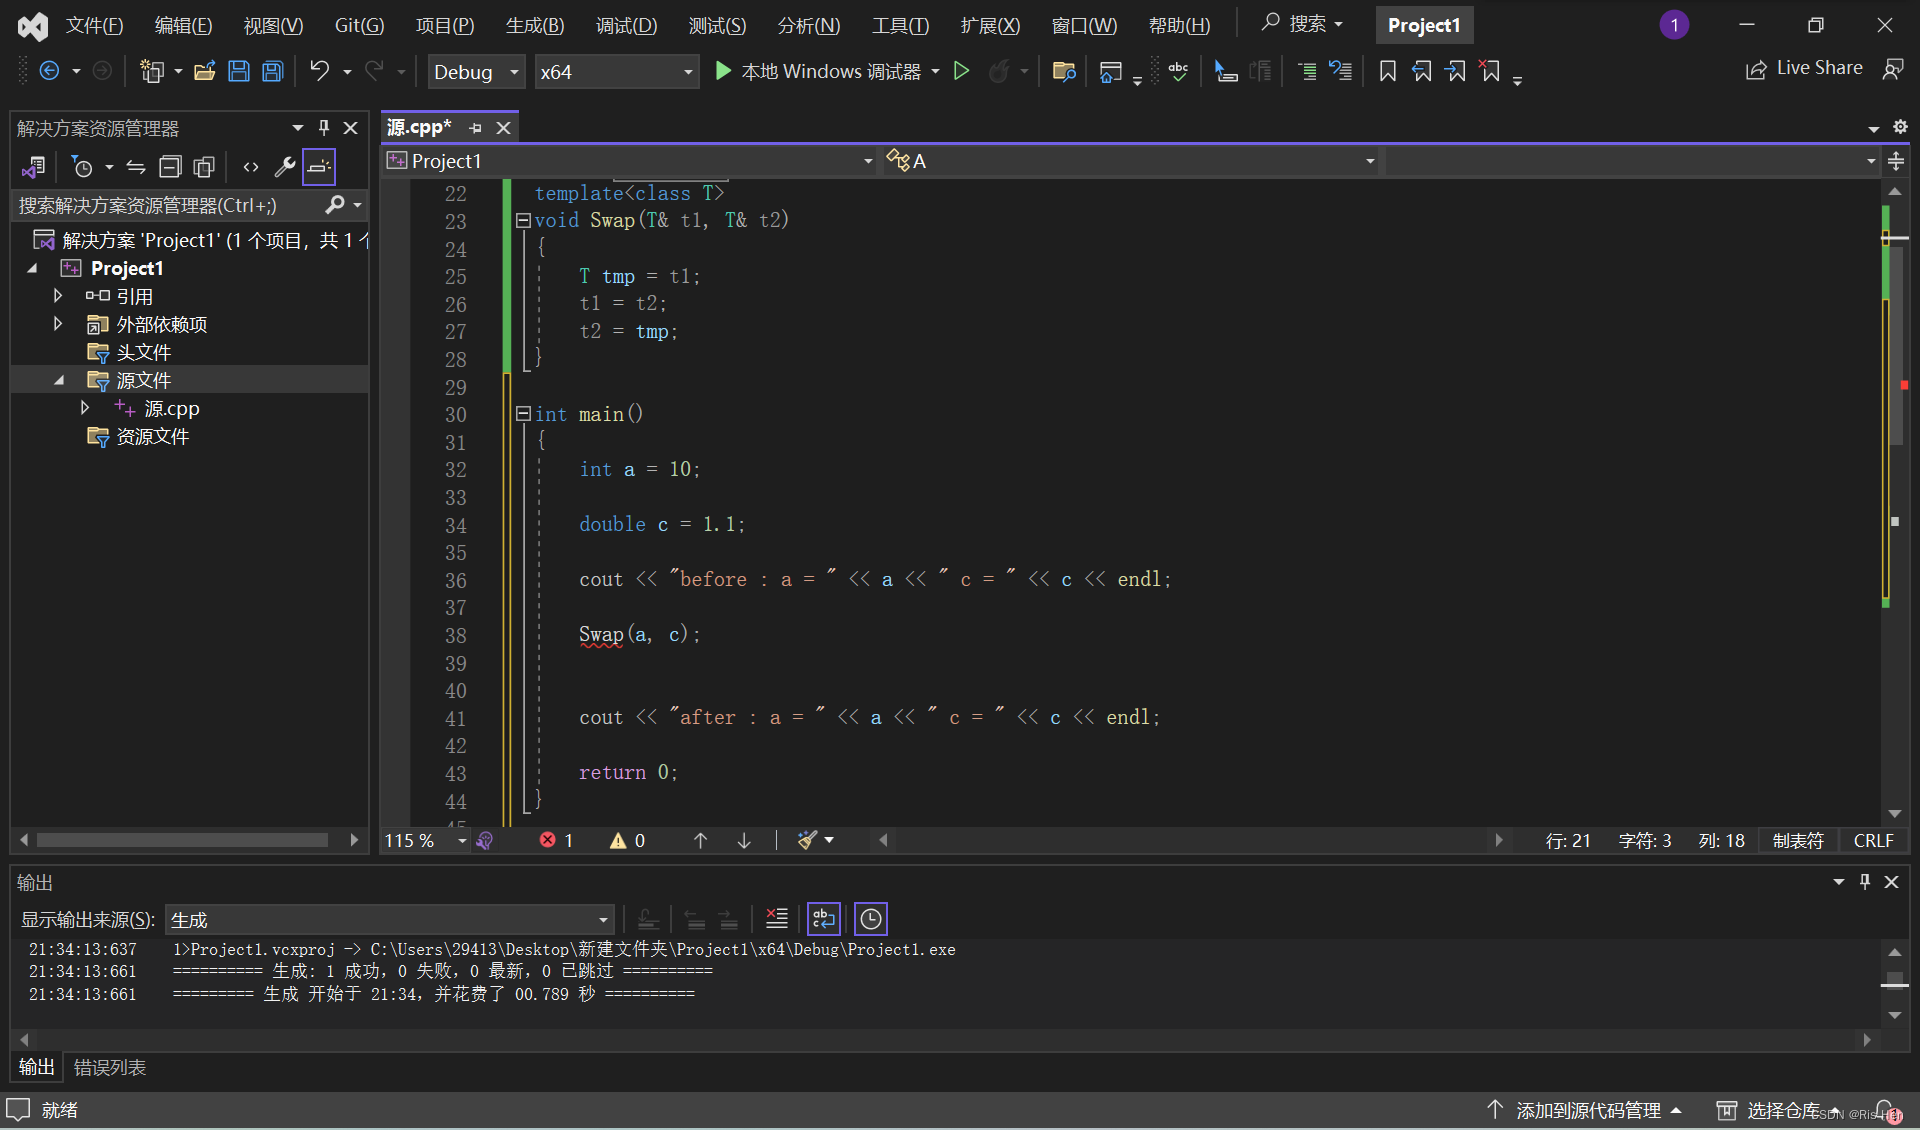Click the Solution Explorer refresh/pending changes icon
1920x1130 pixels.
click(82, 167)
